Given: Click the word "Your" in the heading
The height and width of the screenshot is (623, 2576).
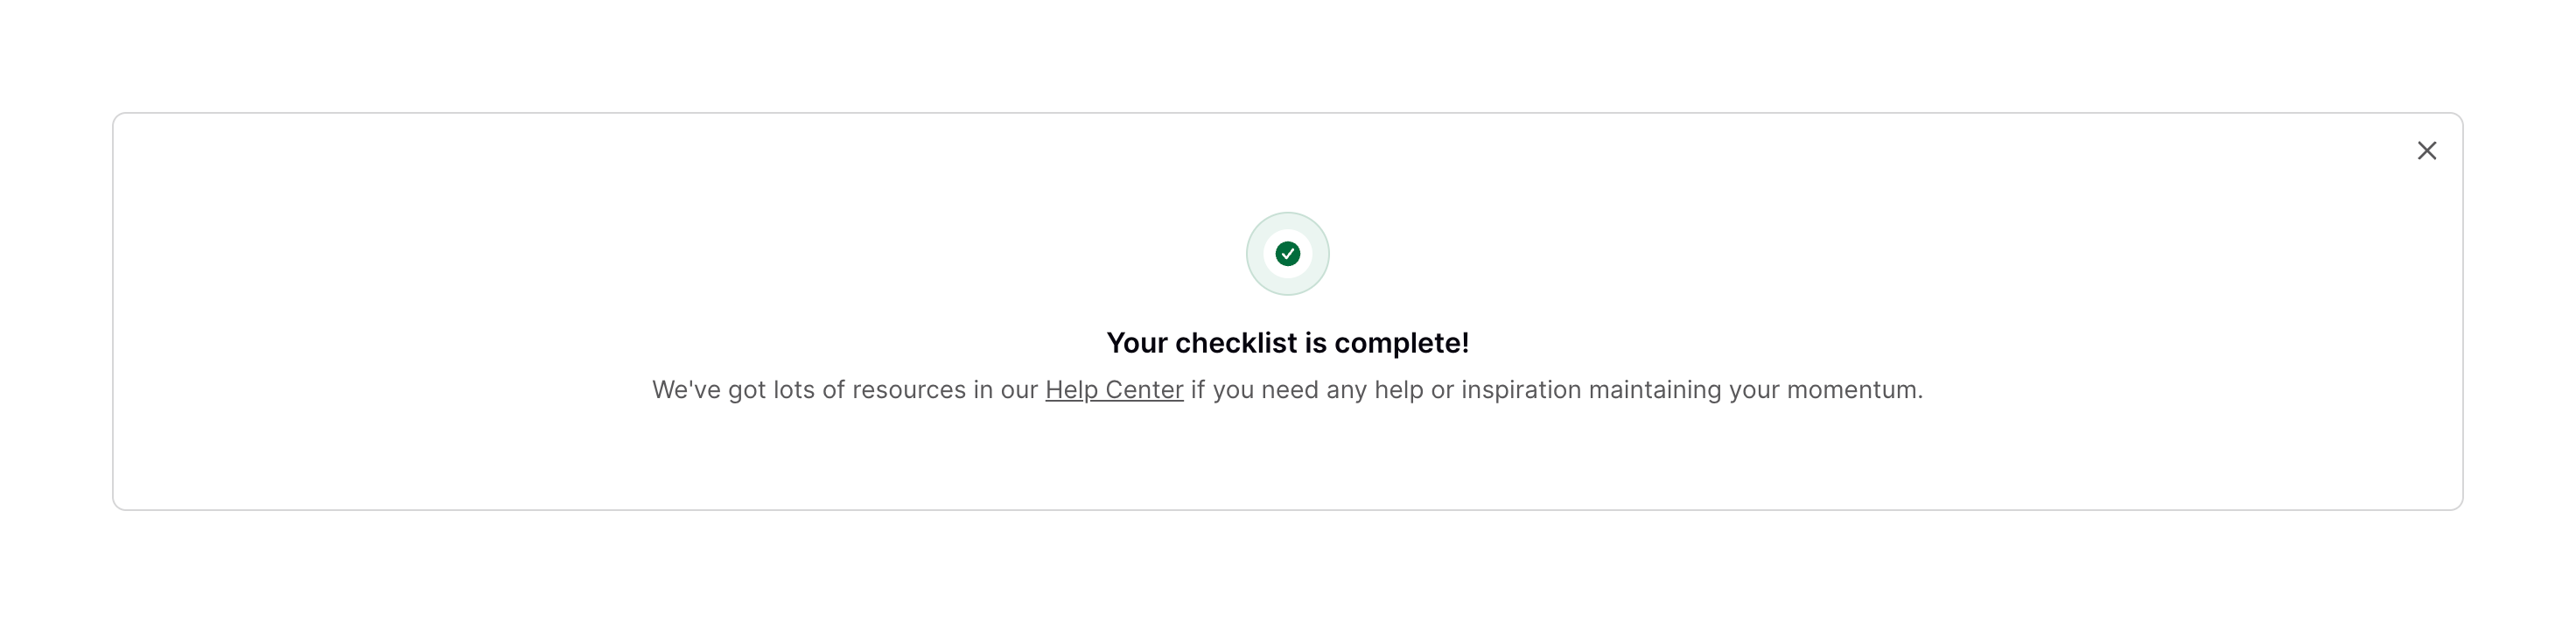Looking at the screenshot, I should [x=1137, y=343].
